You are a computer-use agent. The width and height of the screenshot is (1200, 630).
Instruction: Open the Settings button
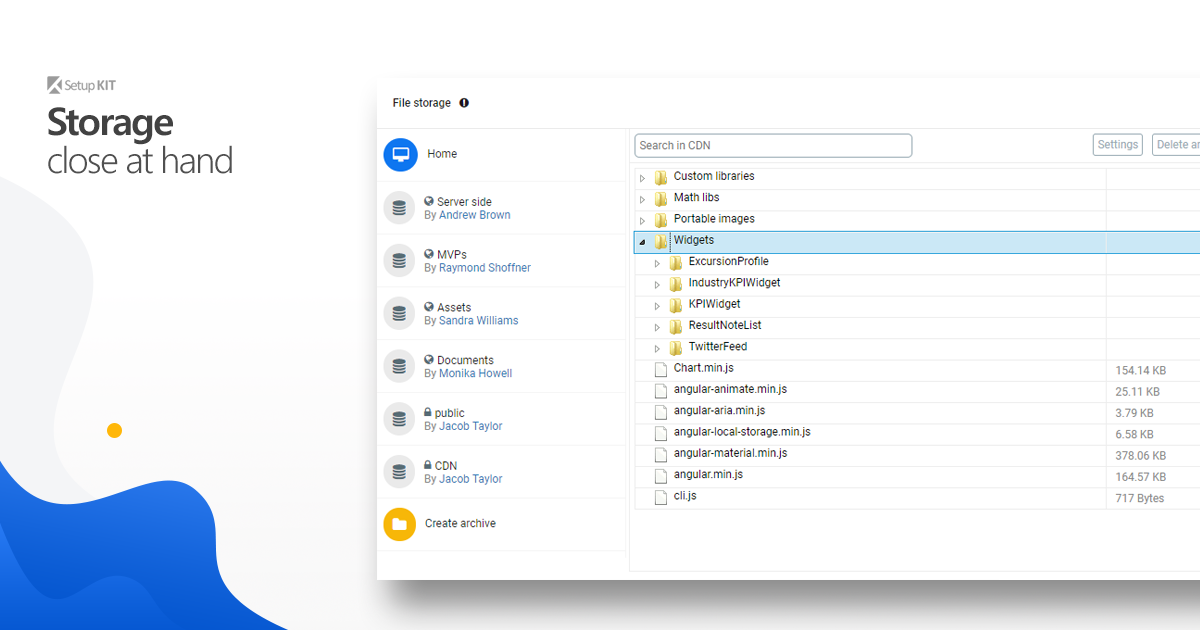pos(1118,145)
